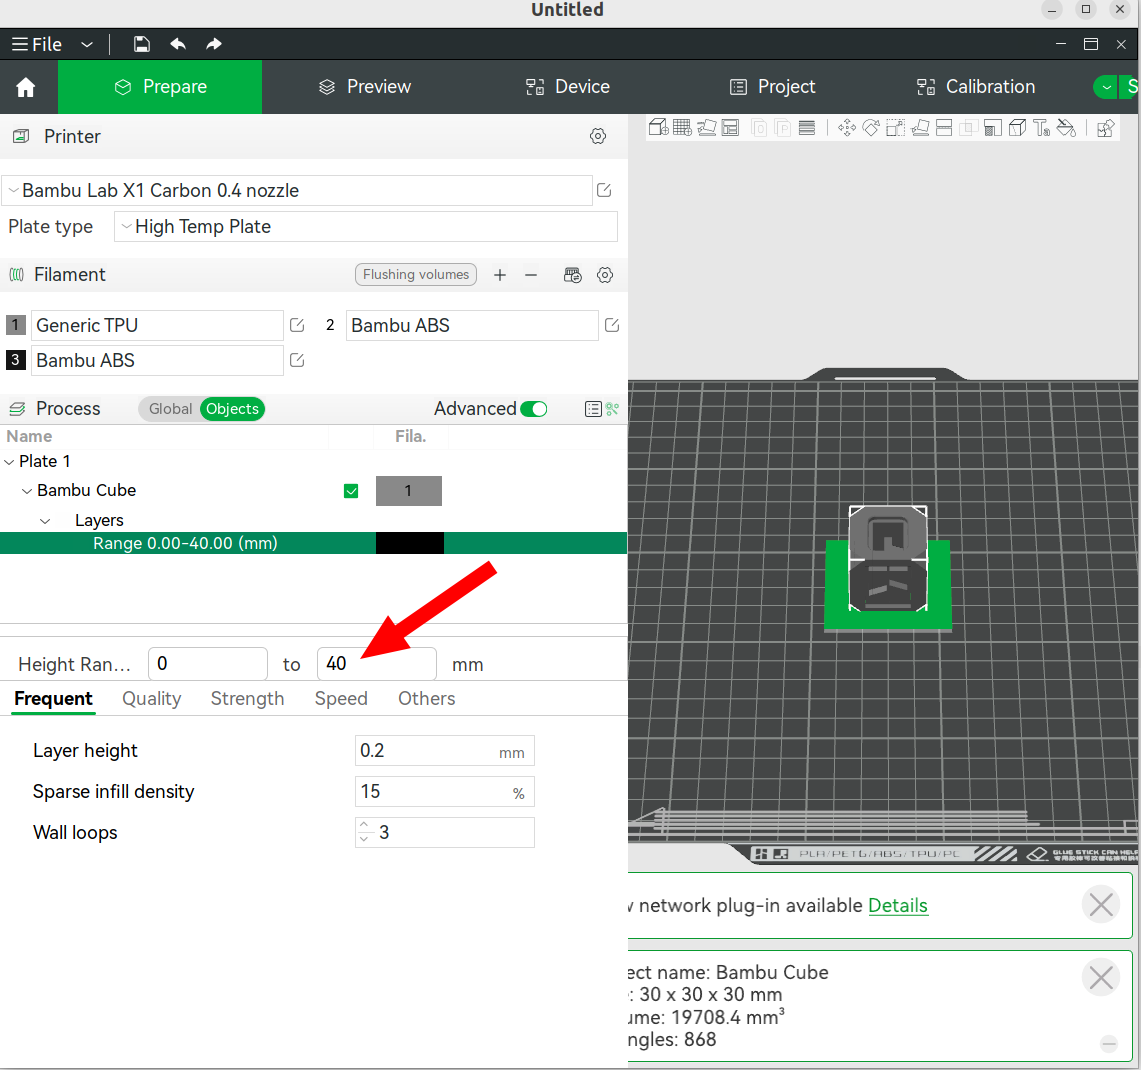Collapse the Plate 1 tree node
Screen dimensions: 1141x1070
[9, 462]
